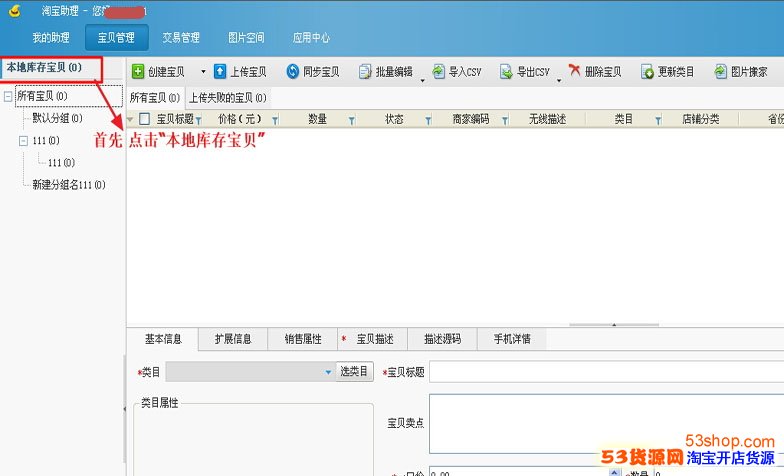
Task: Select 默认分组 (0) tree item
Action: (x=57, y=118)
